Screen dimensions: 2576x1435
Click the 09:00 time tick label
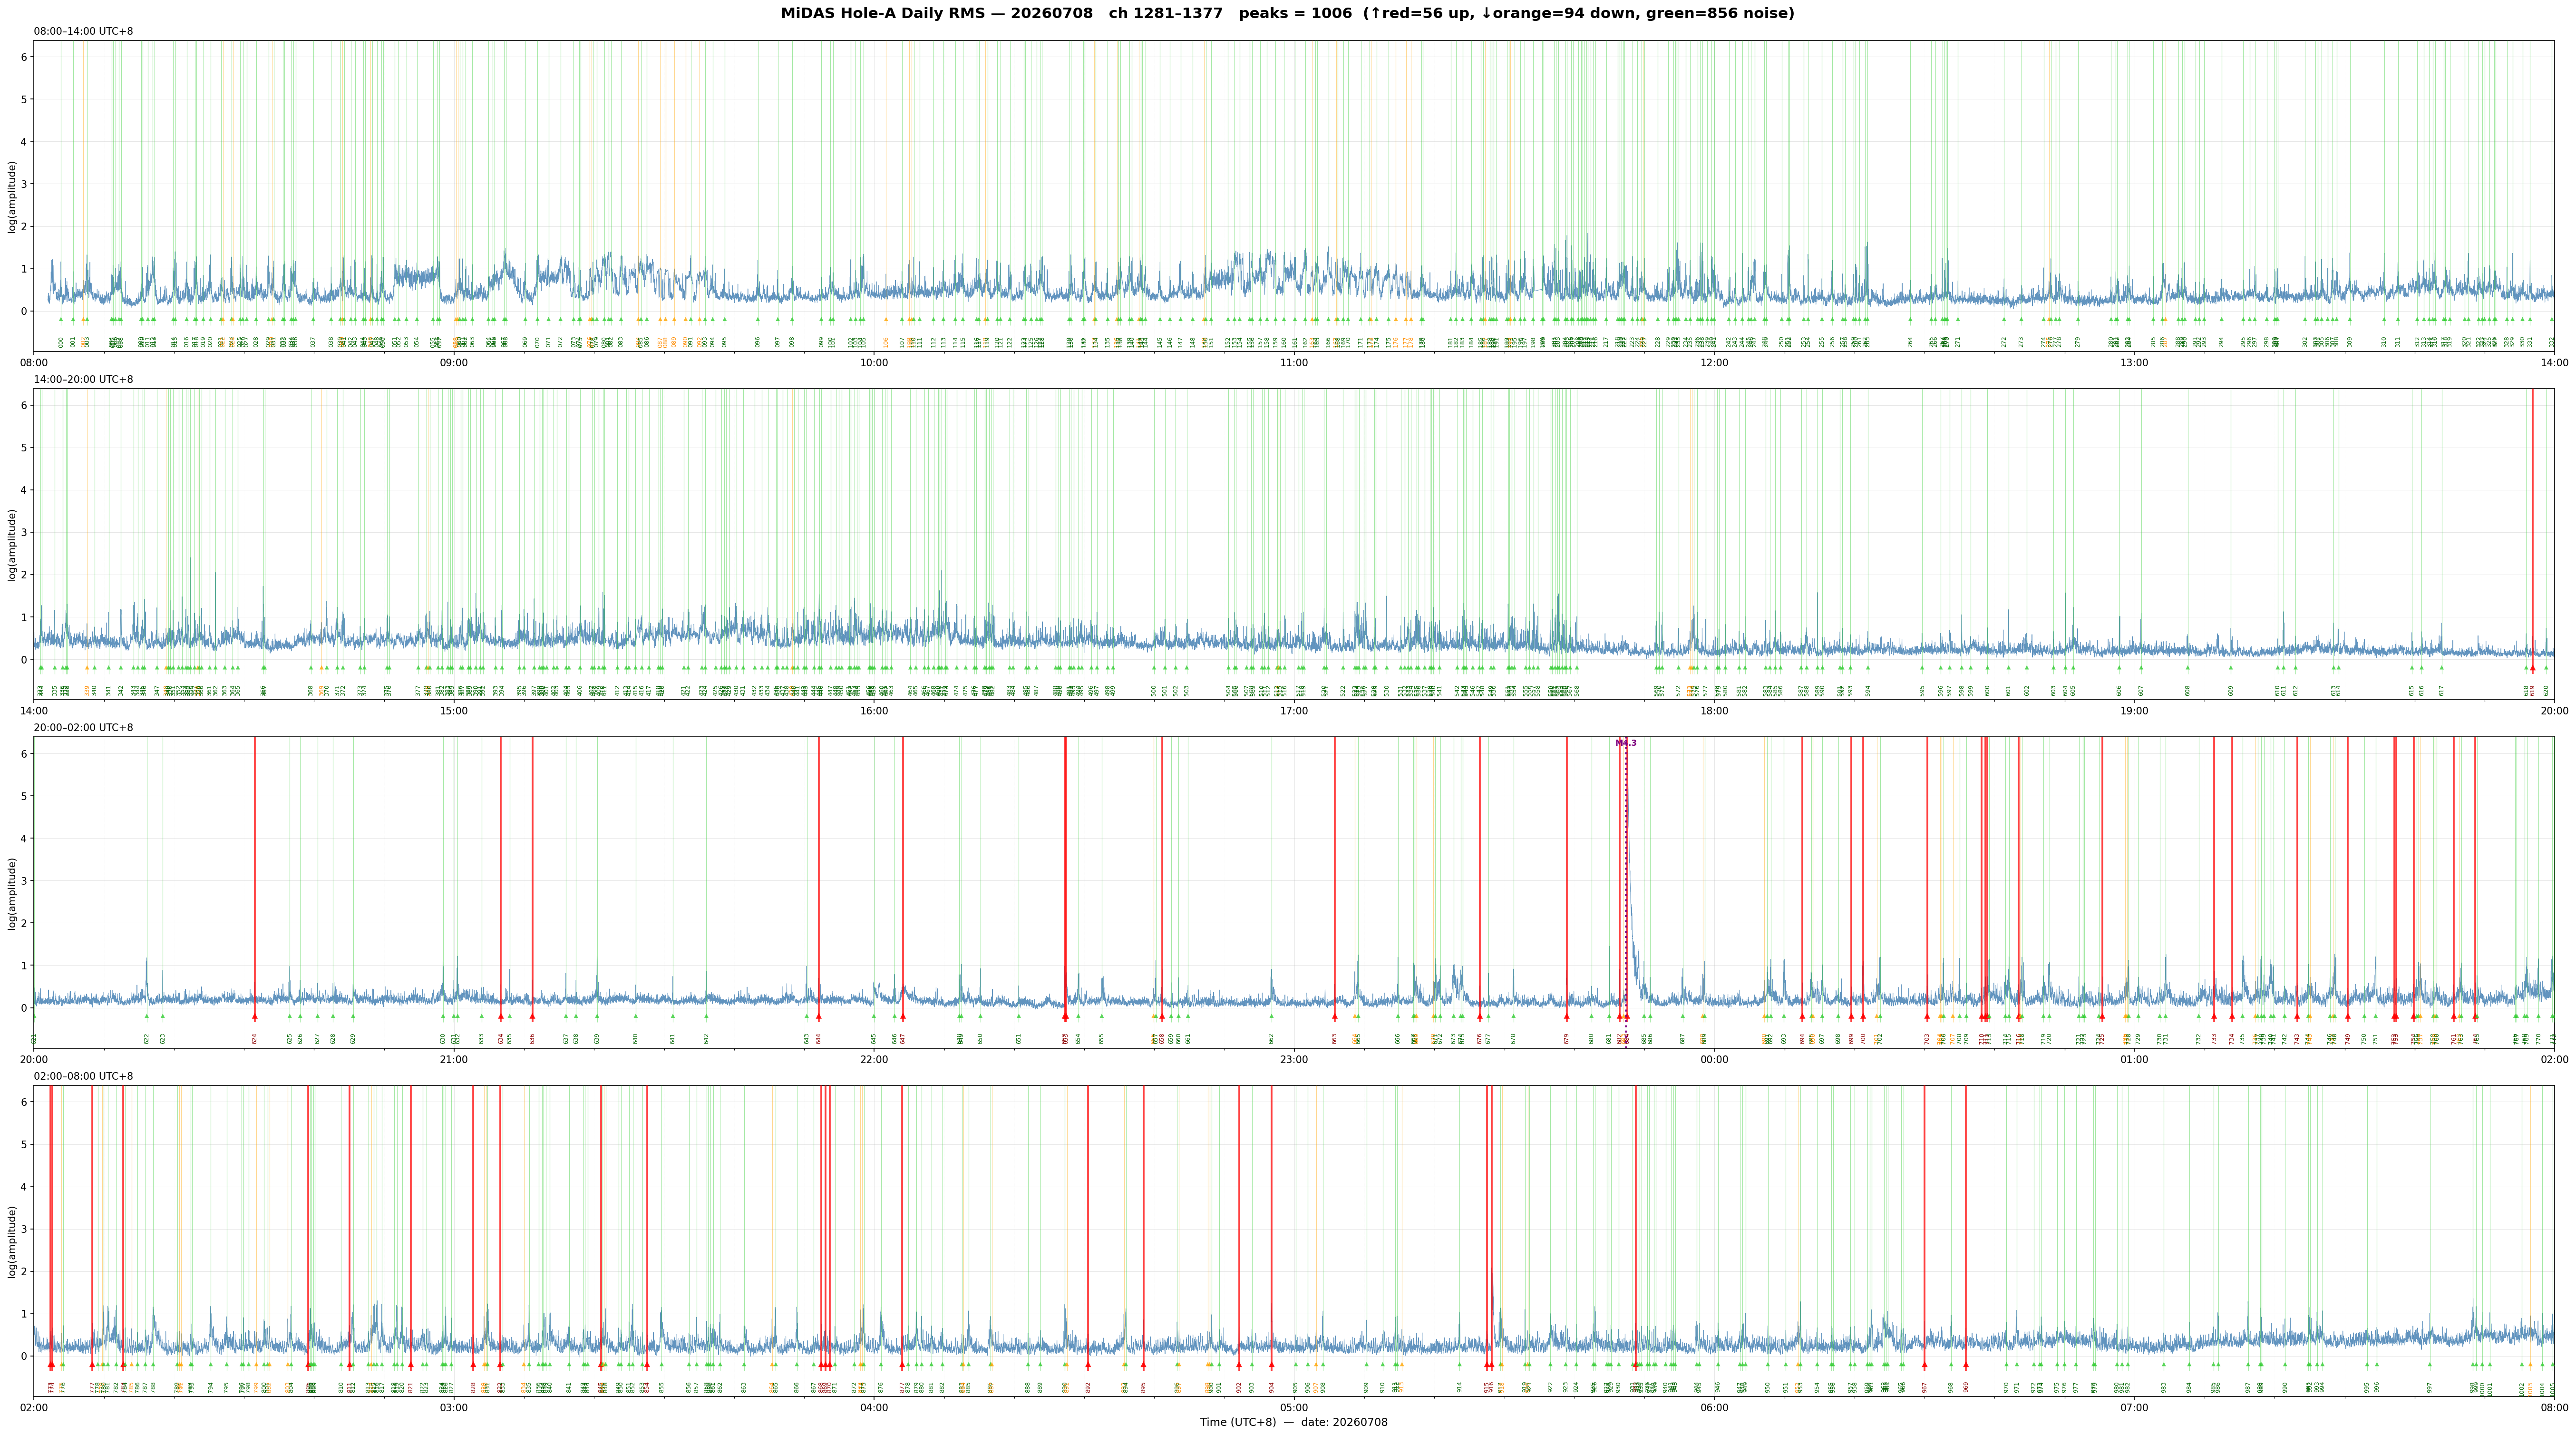454,362
